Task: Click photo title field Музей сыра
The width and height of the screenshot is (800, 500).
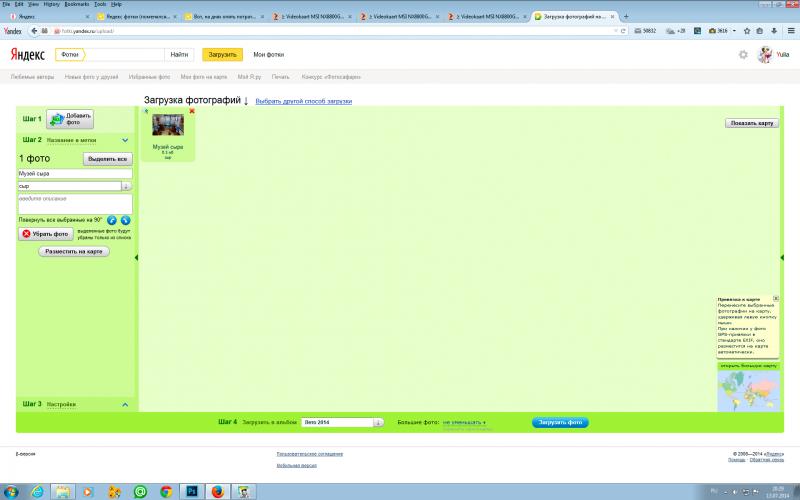Action: [x=75, y=173]
